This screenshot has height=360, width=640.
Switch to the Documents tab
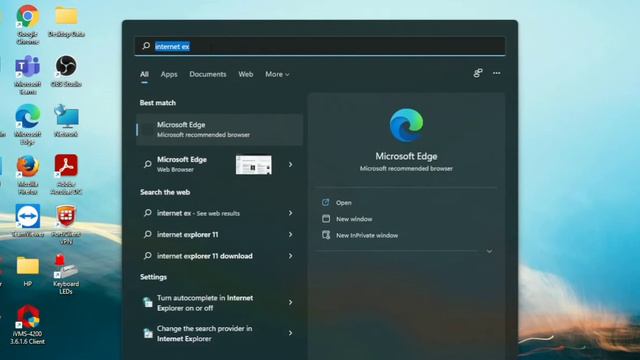click(x=208, y=74)
